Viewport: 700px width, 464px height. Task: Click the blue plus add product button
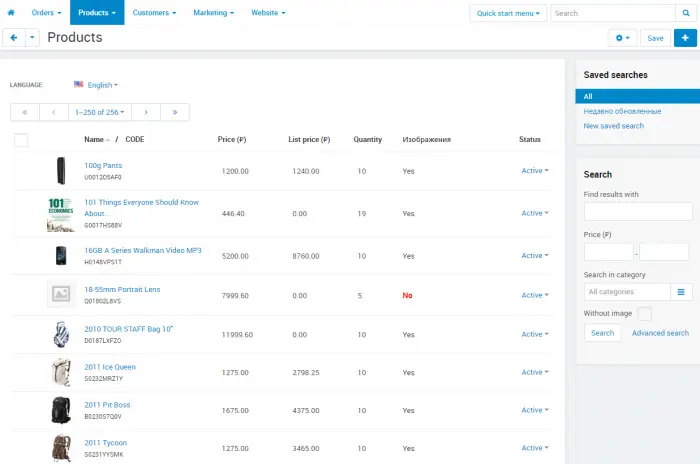(685, 37)
